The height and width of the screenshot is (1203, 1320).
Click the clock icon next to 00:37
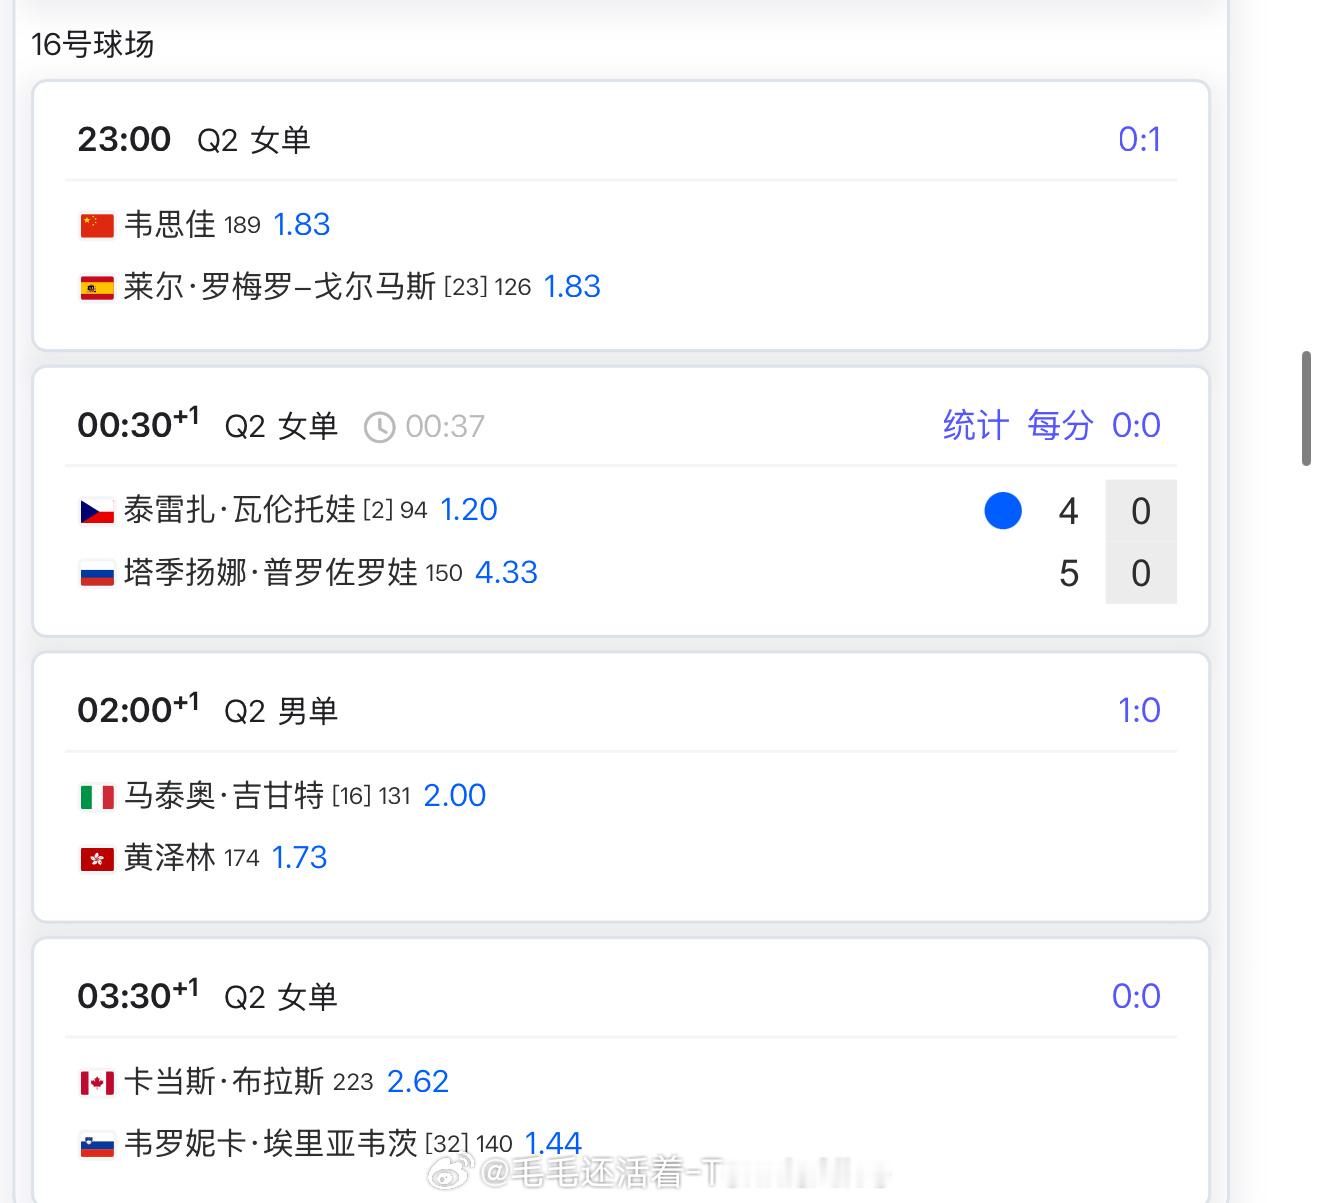(379, 428)
